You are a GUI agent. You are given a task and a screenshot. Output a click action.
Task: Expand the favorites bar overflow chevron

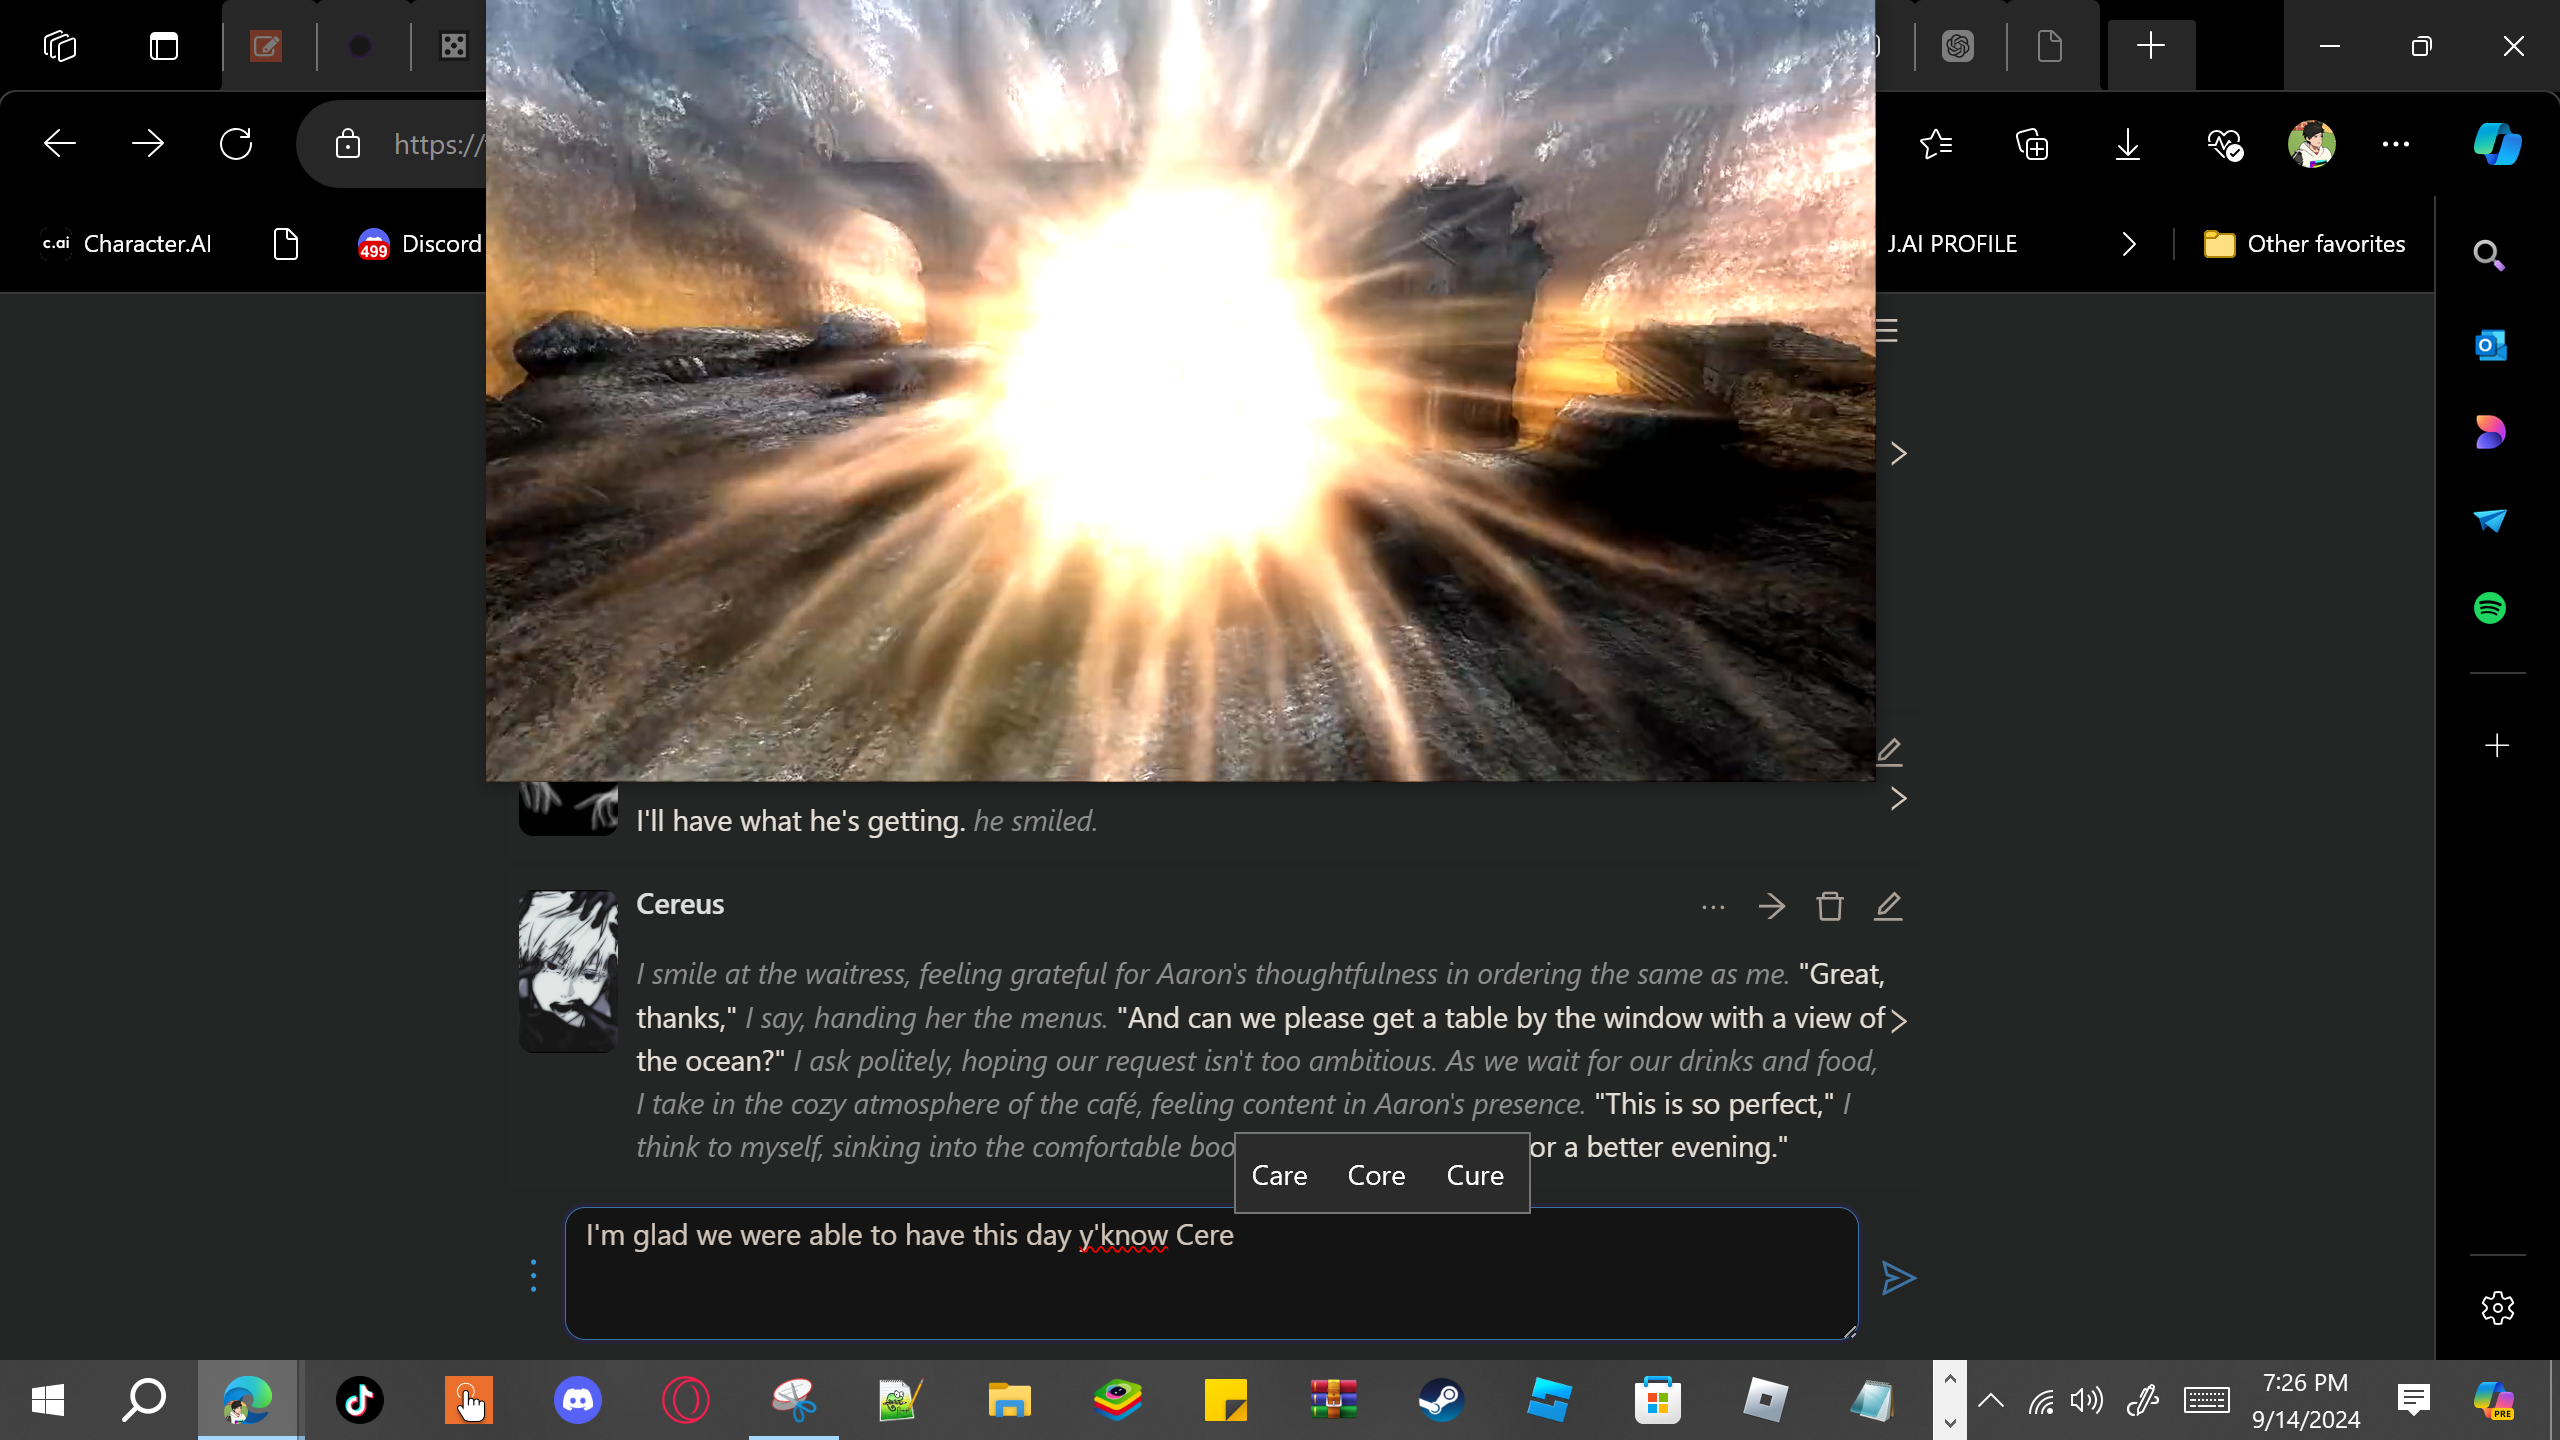[x=2129, y=244]
